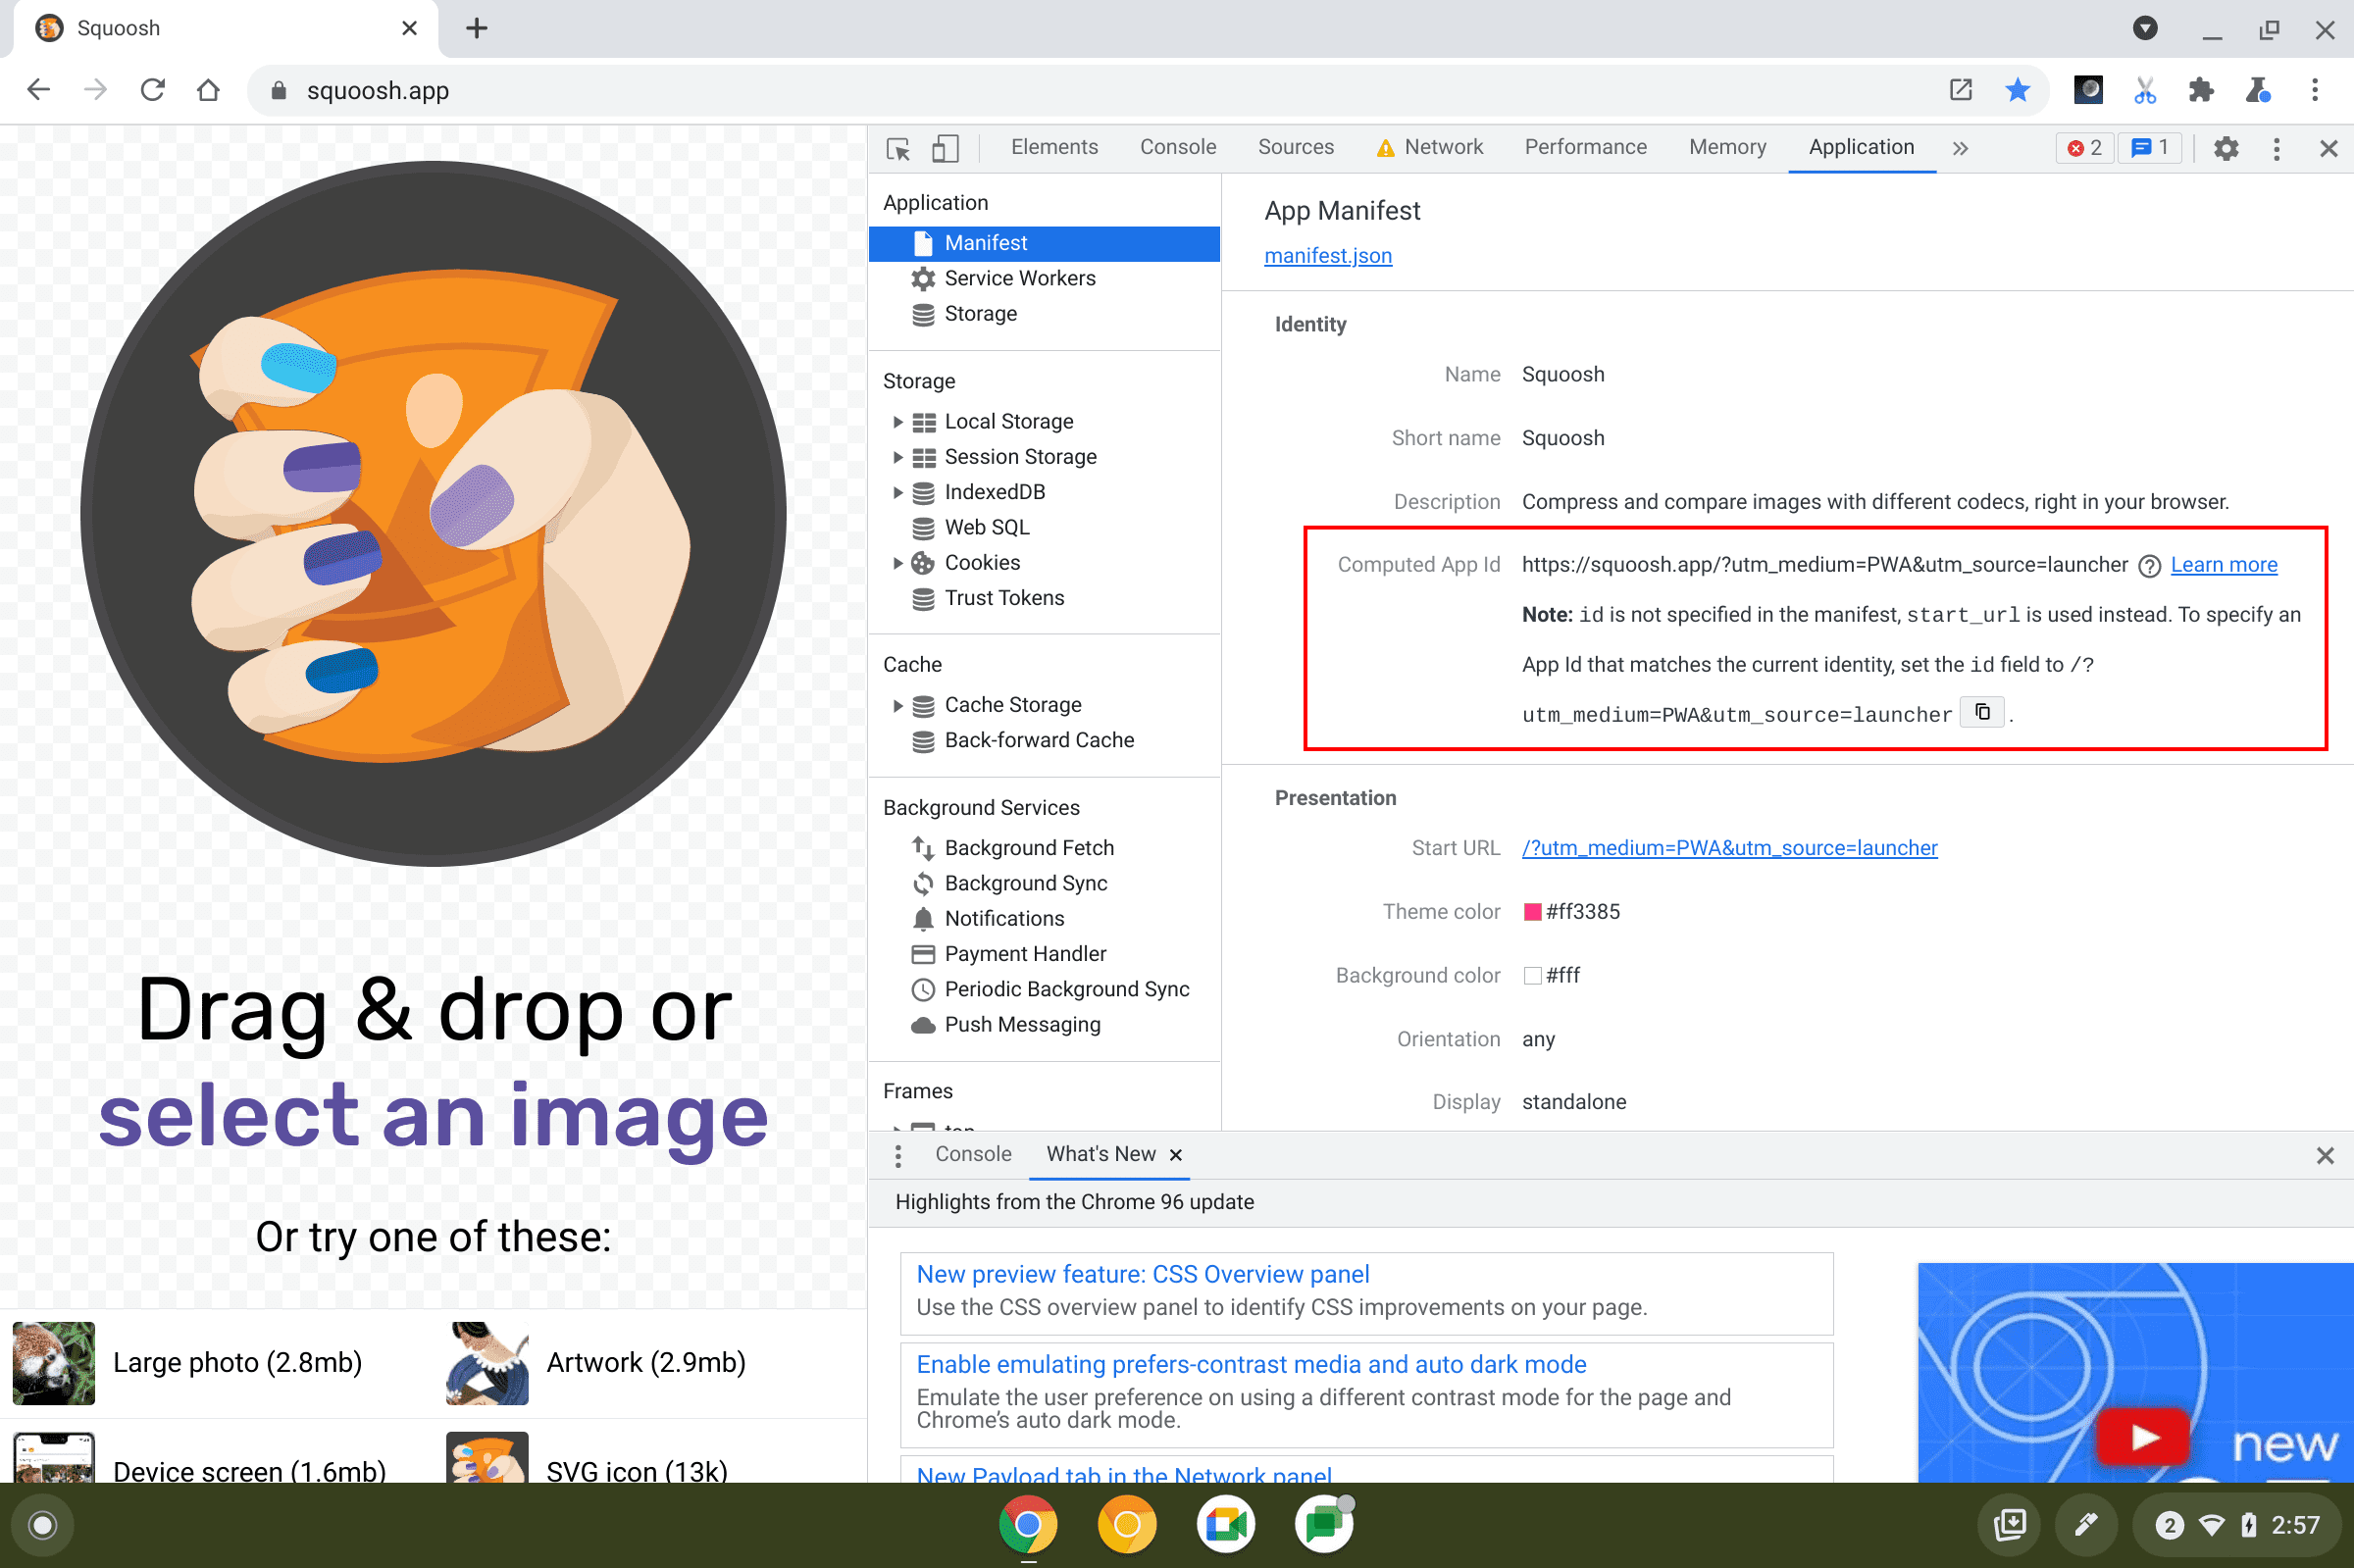Click Learn more about Computed App Id
Image resolution: width=2354 pixels, height=1568 pixels.
point(2223,564)
